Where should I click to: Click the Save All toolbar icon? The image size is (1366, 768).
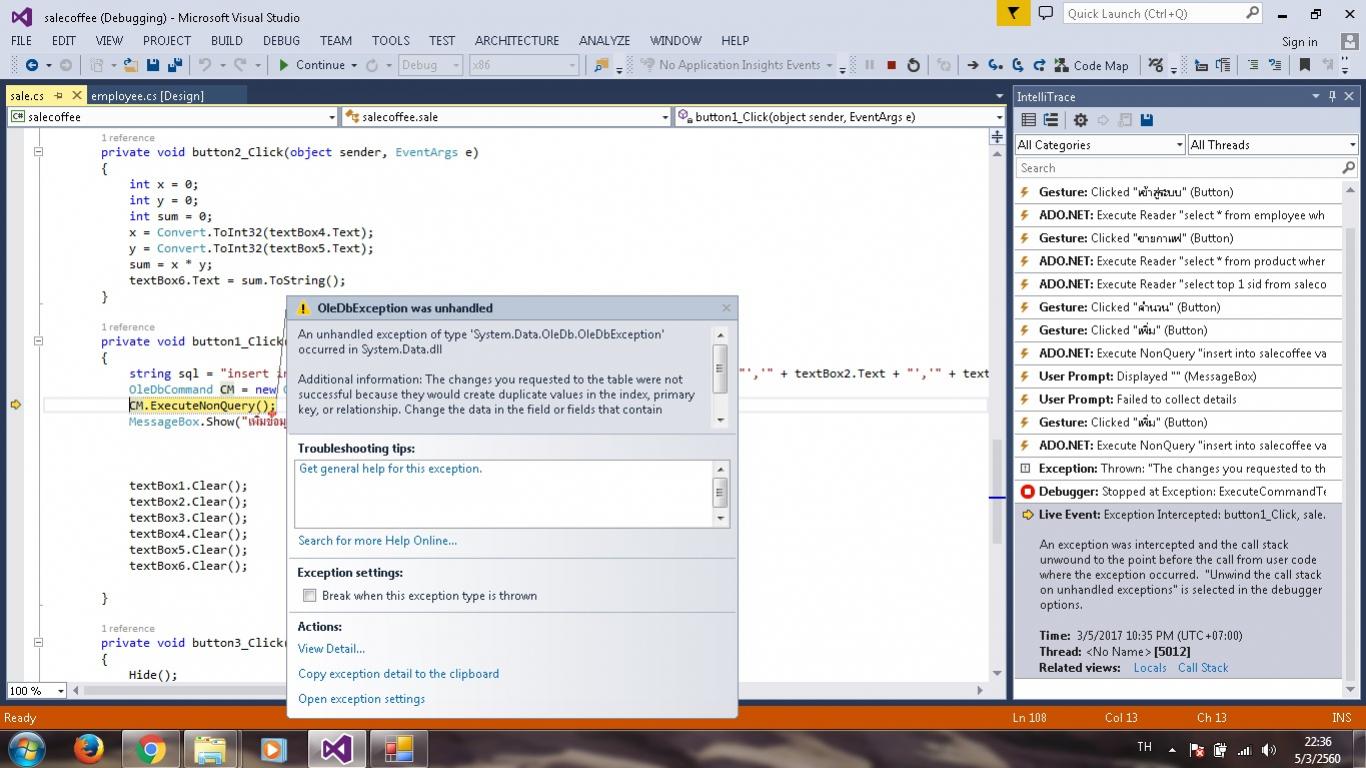click(x=174, y=65)
